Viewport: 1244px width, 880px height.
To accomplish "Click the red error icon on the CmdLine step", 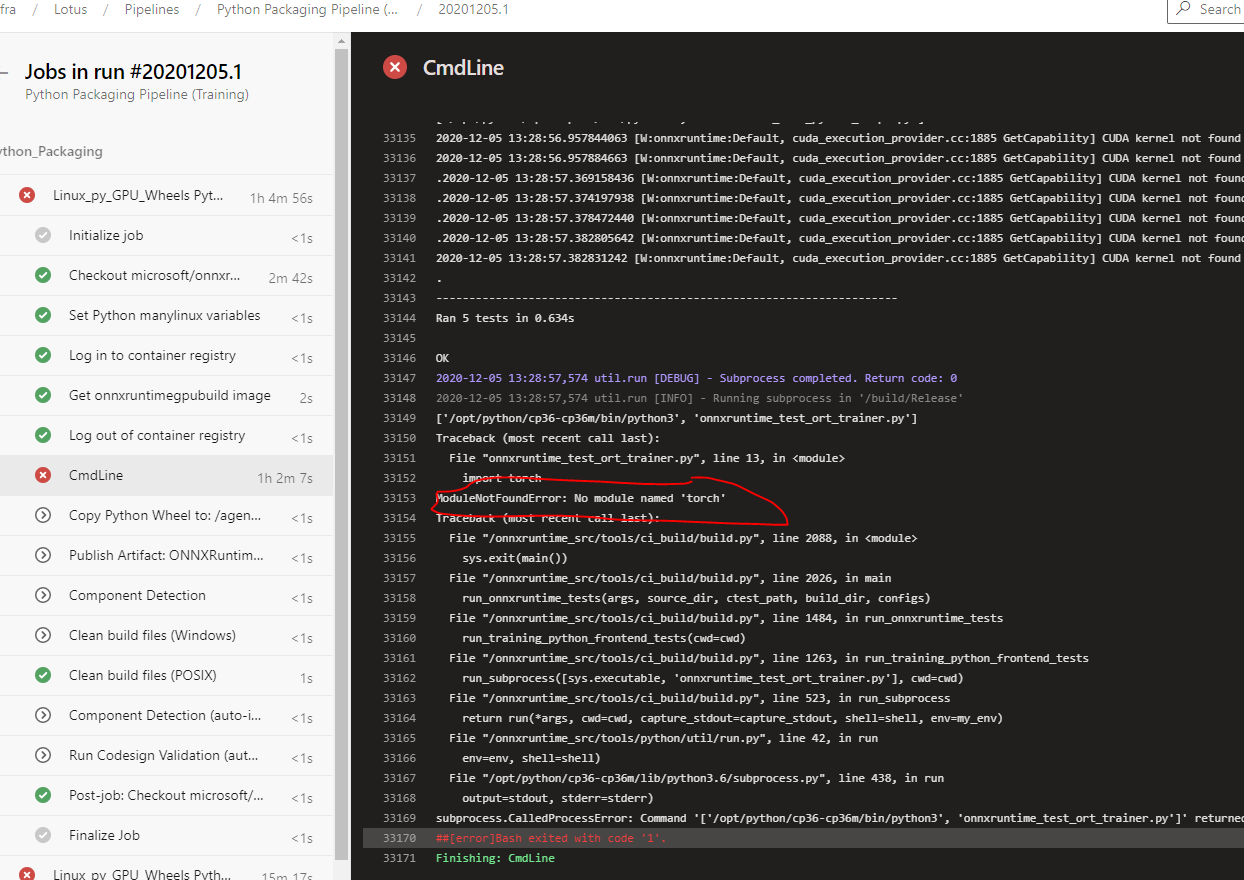I will pos(42,475).
